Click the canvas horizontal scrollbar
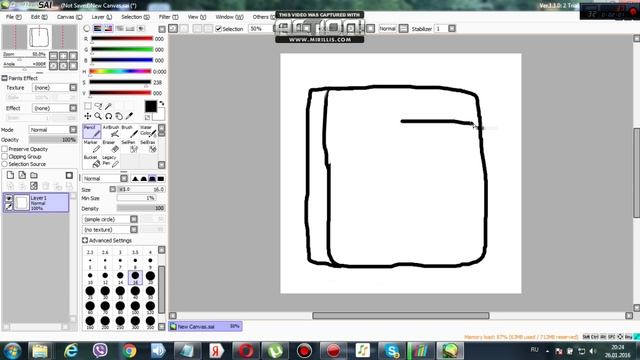Viewport: 640px width, 360px height. 400,316
